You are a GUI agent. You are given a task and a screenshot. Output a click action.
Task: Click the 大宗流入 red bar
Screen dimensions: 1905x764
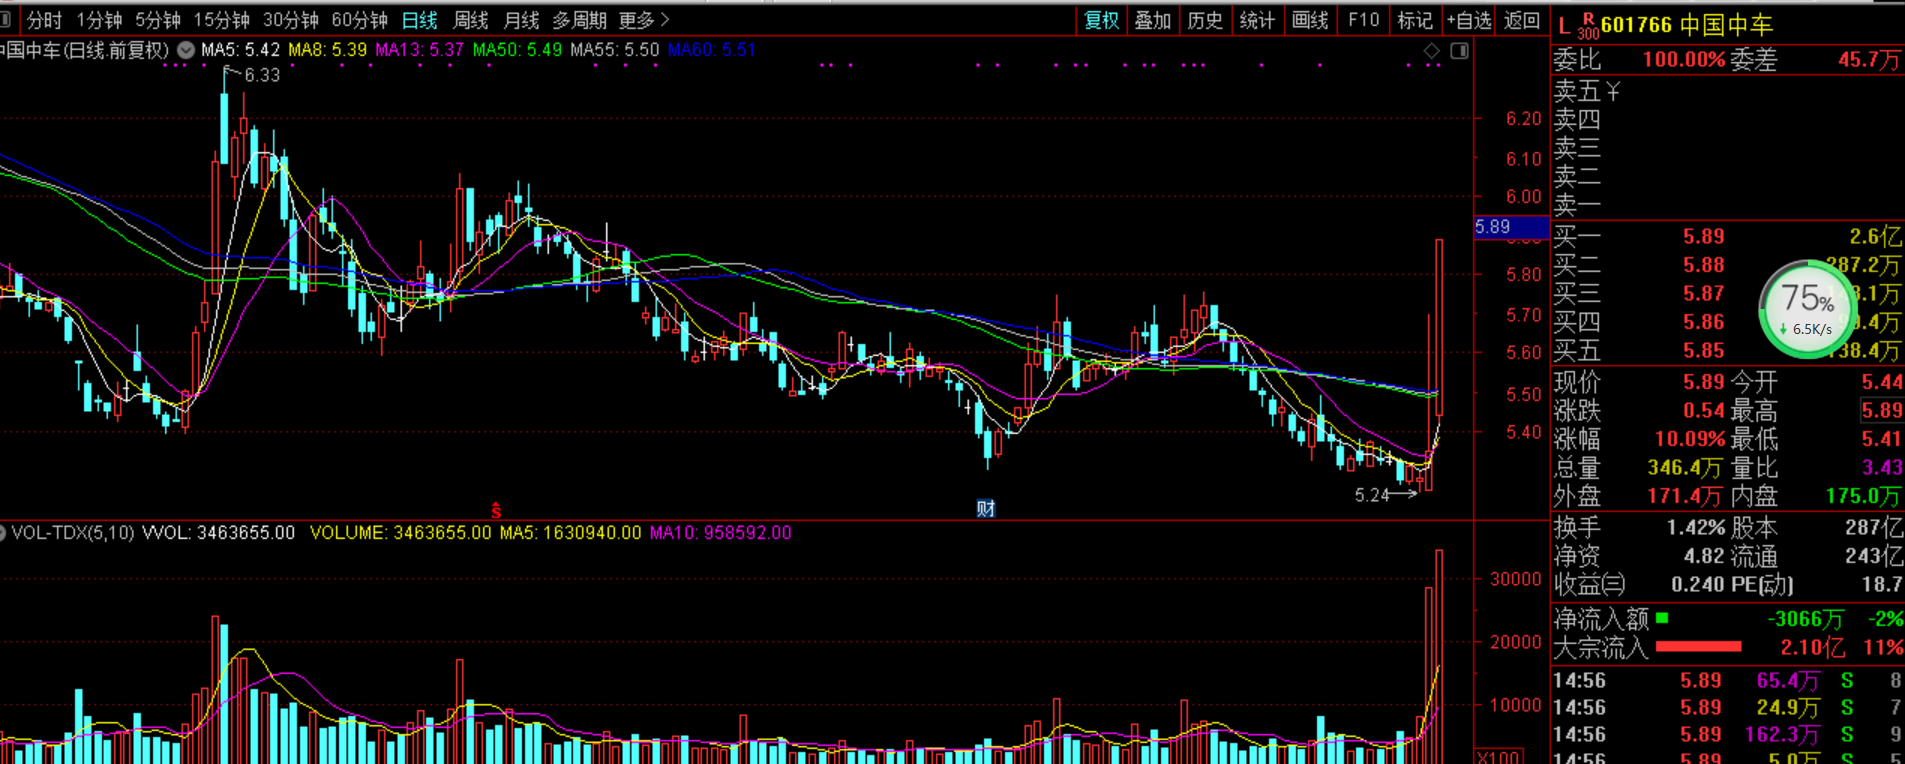(x=1698, y=647)
